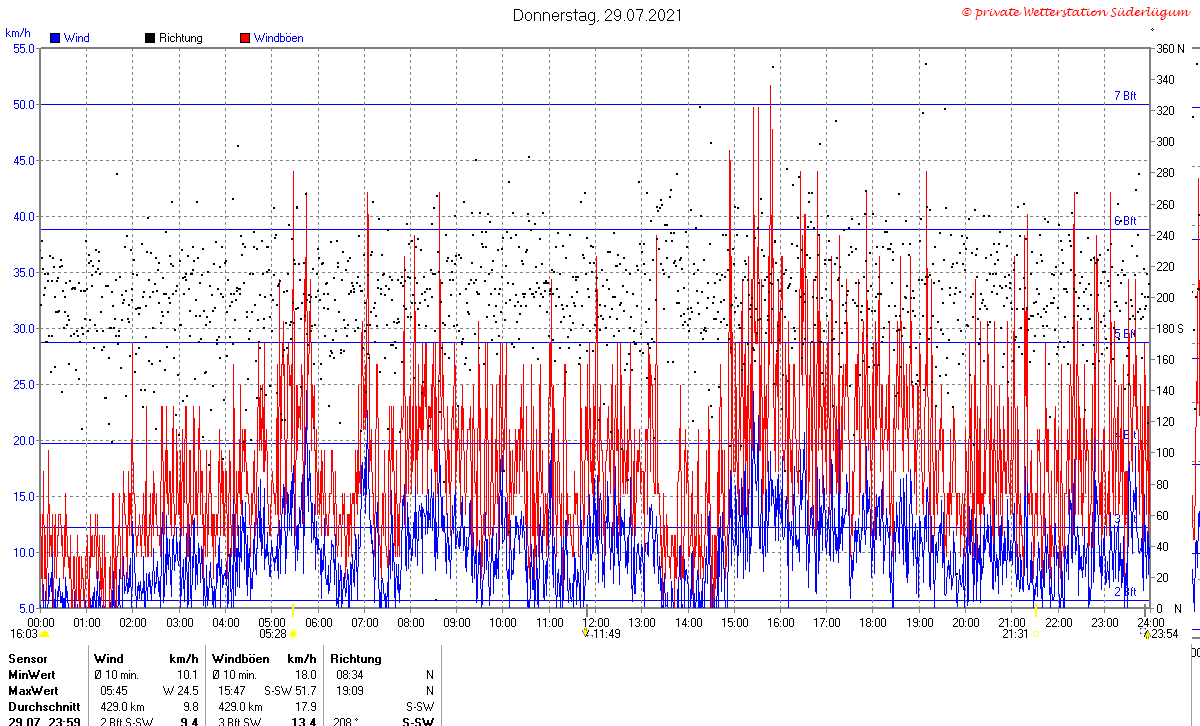Click the solar noon marker at 11:49
The height and width of the screenshot is (726, 1200).
(x=585, y=632)
